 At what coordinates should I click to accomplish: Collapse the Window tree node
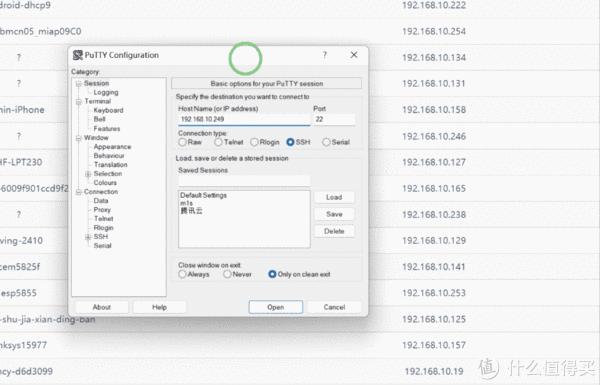[x=78, y=138]
